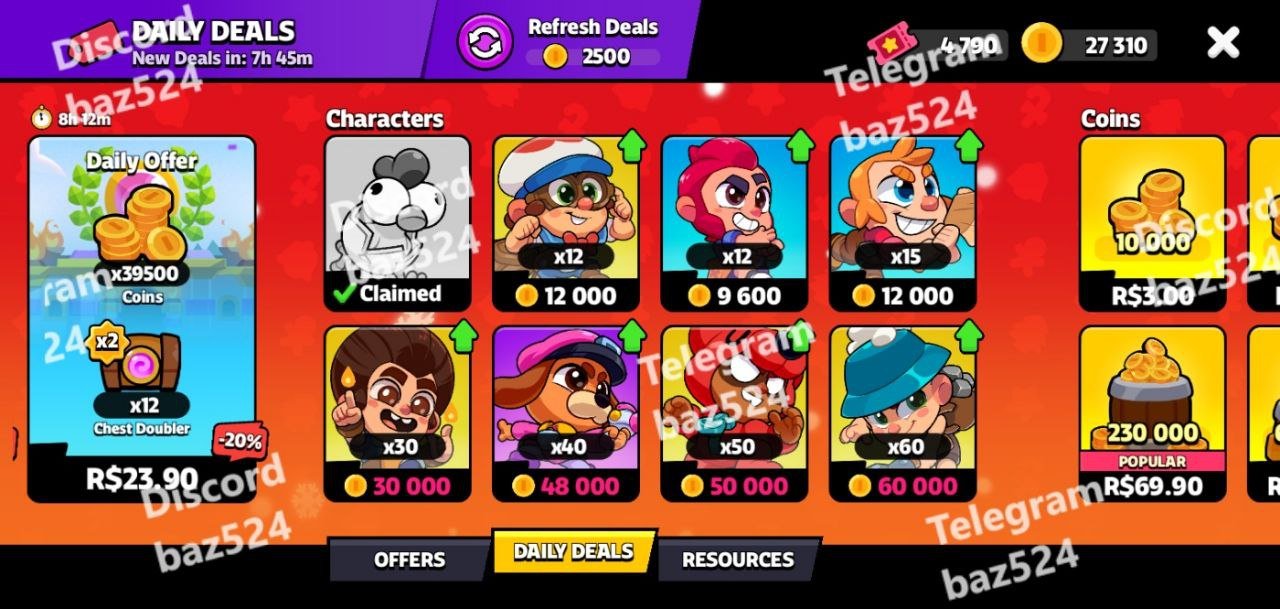The width and height of the screenshot is (1280, 609).
Task: Close the shop with the X
Action: pos(1223,42)
